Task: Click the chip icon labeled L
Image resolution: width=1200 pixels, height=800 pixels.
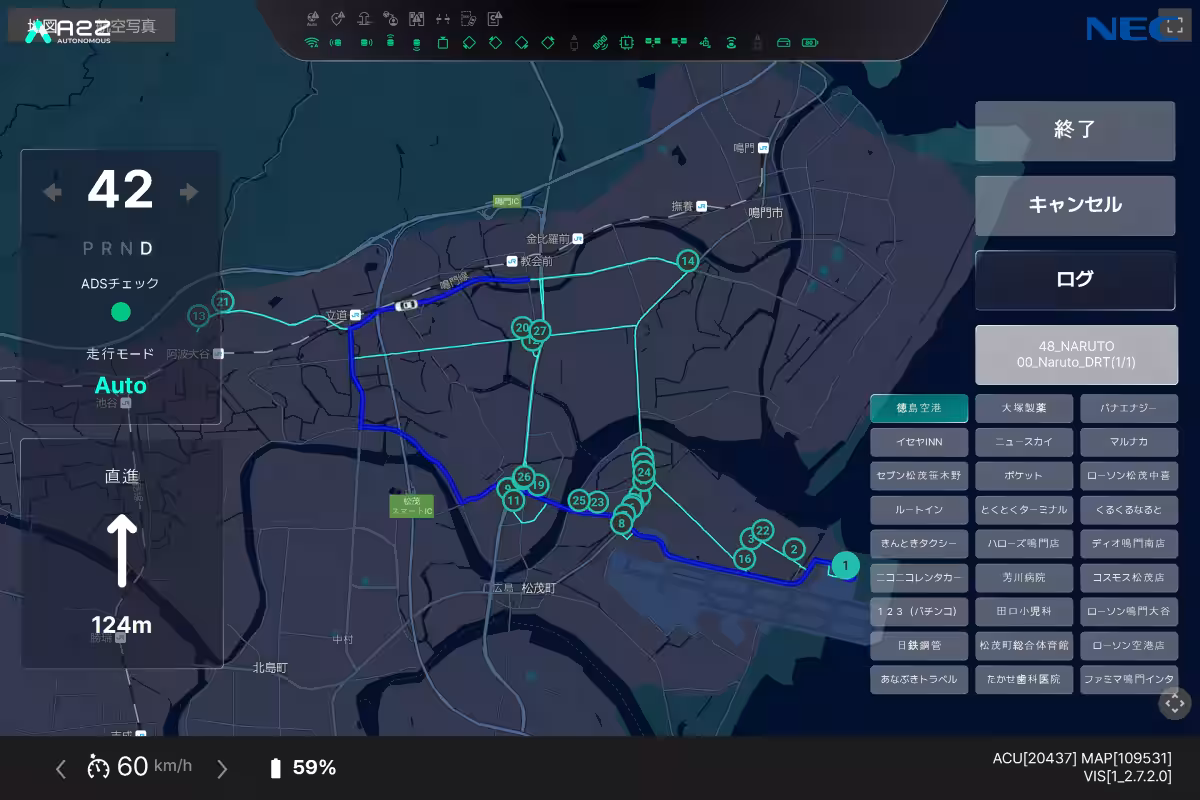Action: (626, 43)
